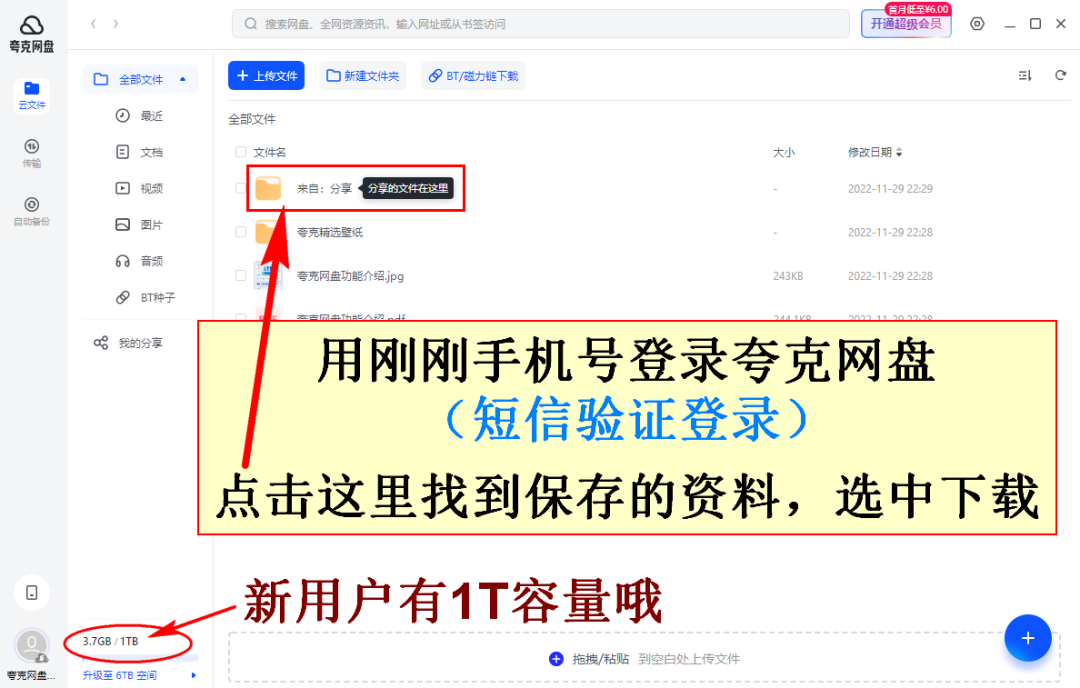Viewport: 1080px width, 688px height.
Task: Tick checkbox for 来自：分享 row
Action: (x=240, y=188)
